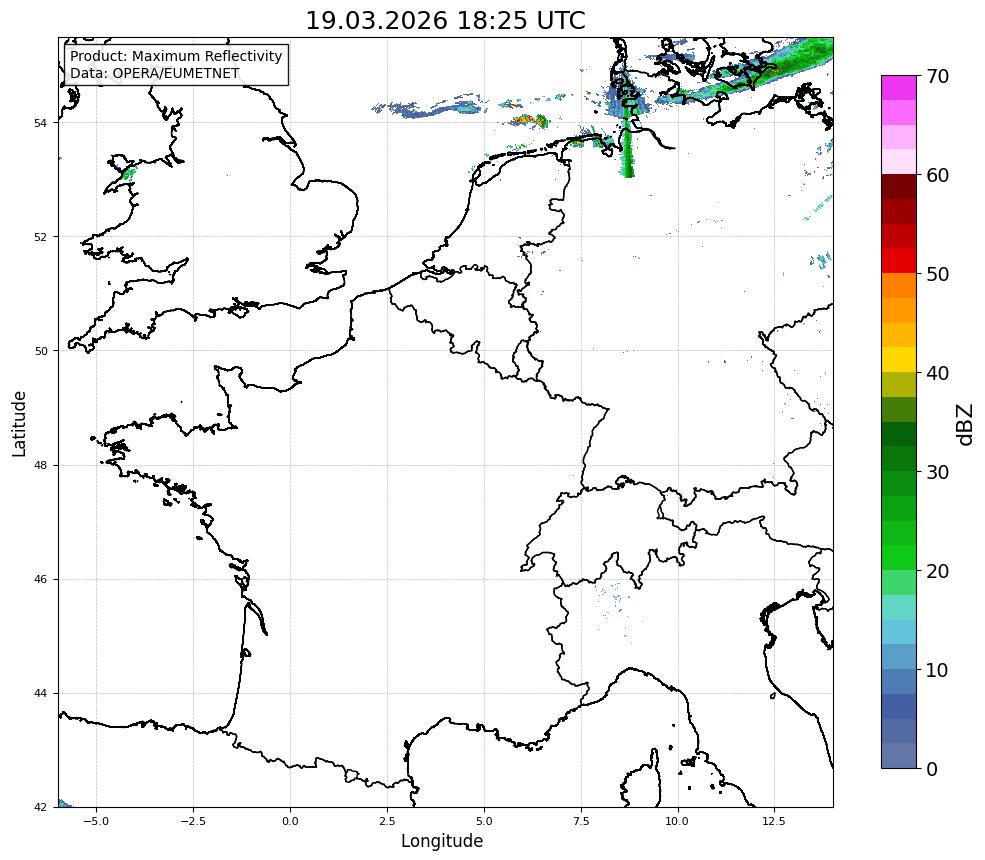The height and width of the screenshot is (860, 985).
Task: Click latitude tick label 44
Action: [40, 694]
